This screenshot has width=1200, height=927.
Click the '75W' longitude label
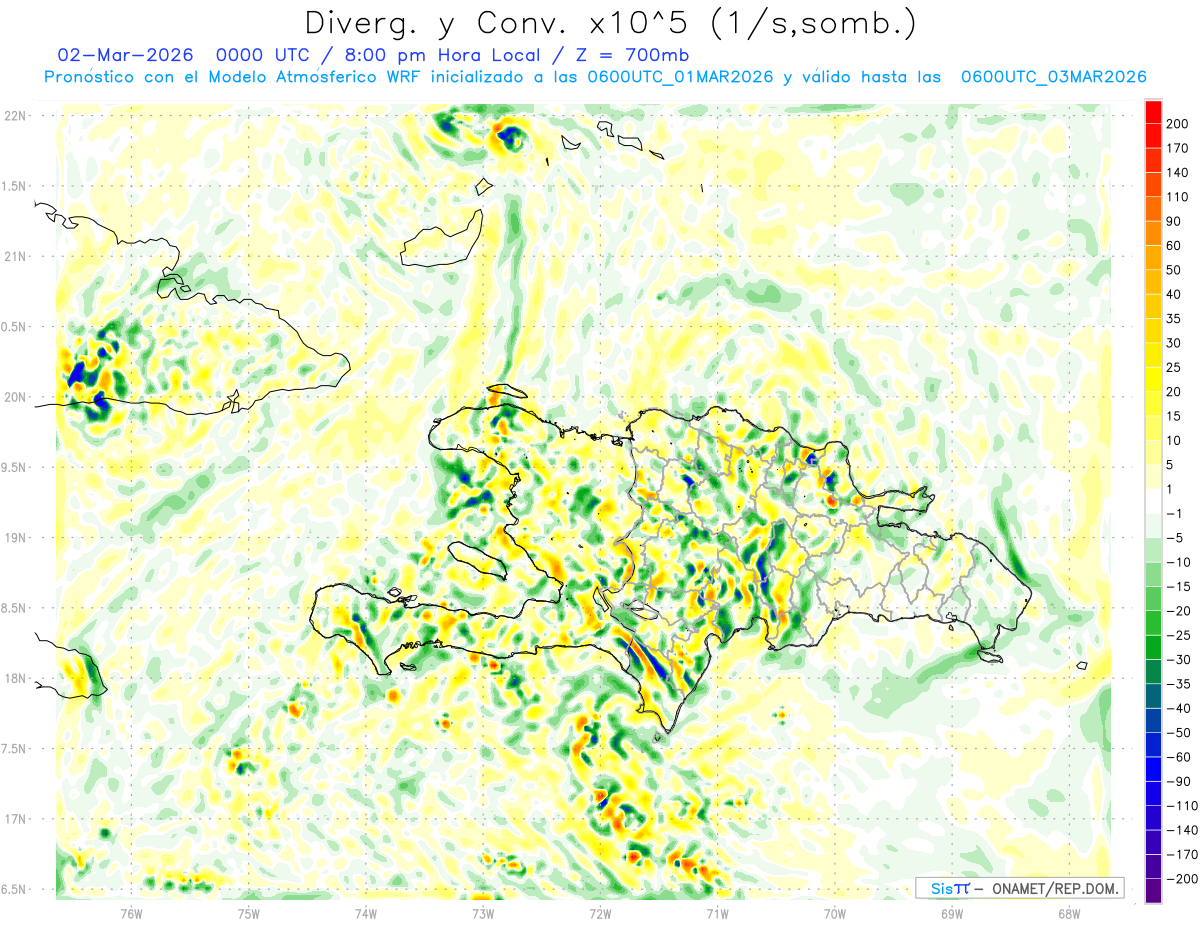pyautogui.click(x=249, y=912)
